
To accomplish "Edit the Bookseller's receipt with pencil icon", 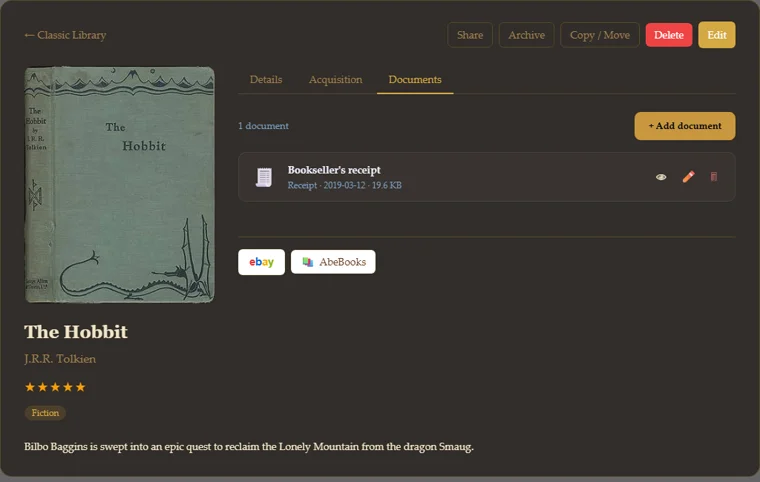I will (688, 177).
